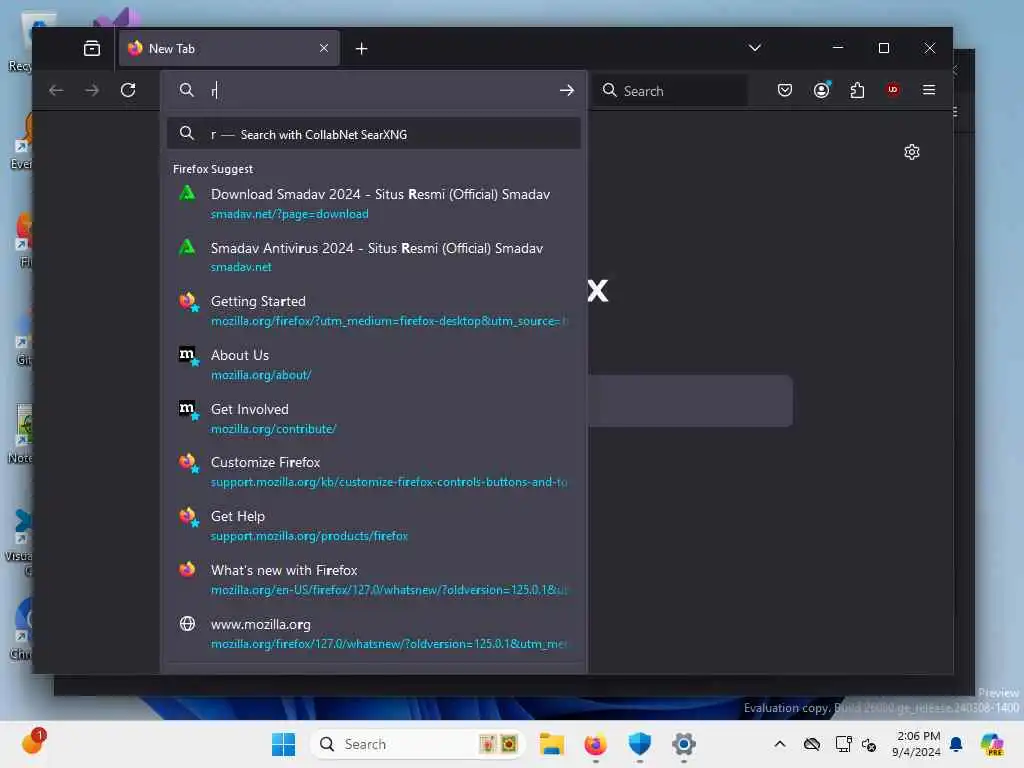
Task: Click the Firefox View icon in the tab bar
Action: 92,48
